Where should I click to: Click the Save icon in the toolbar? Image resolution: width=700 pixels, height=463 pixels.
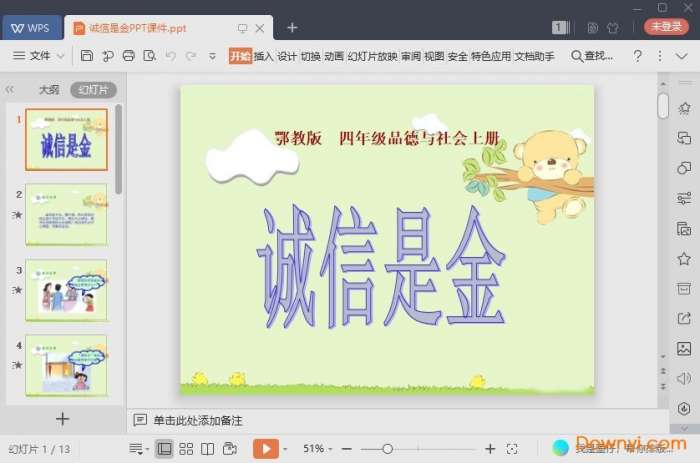[x=87, y=56]
